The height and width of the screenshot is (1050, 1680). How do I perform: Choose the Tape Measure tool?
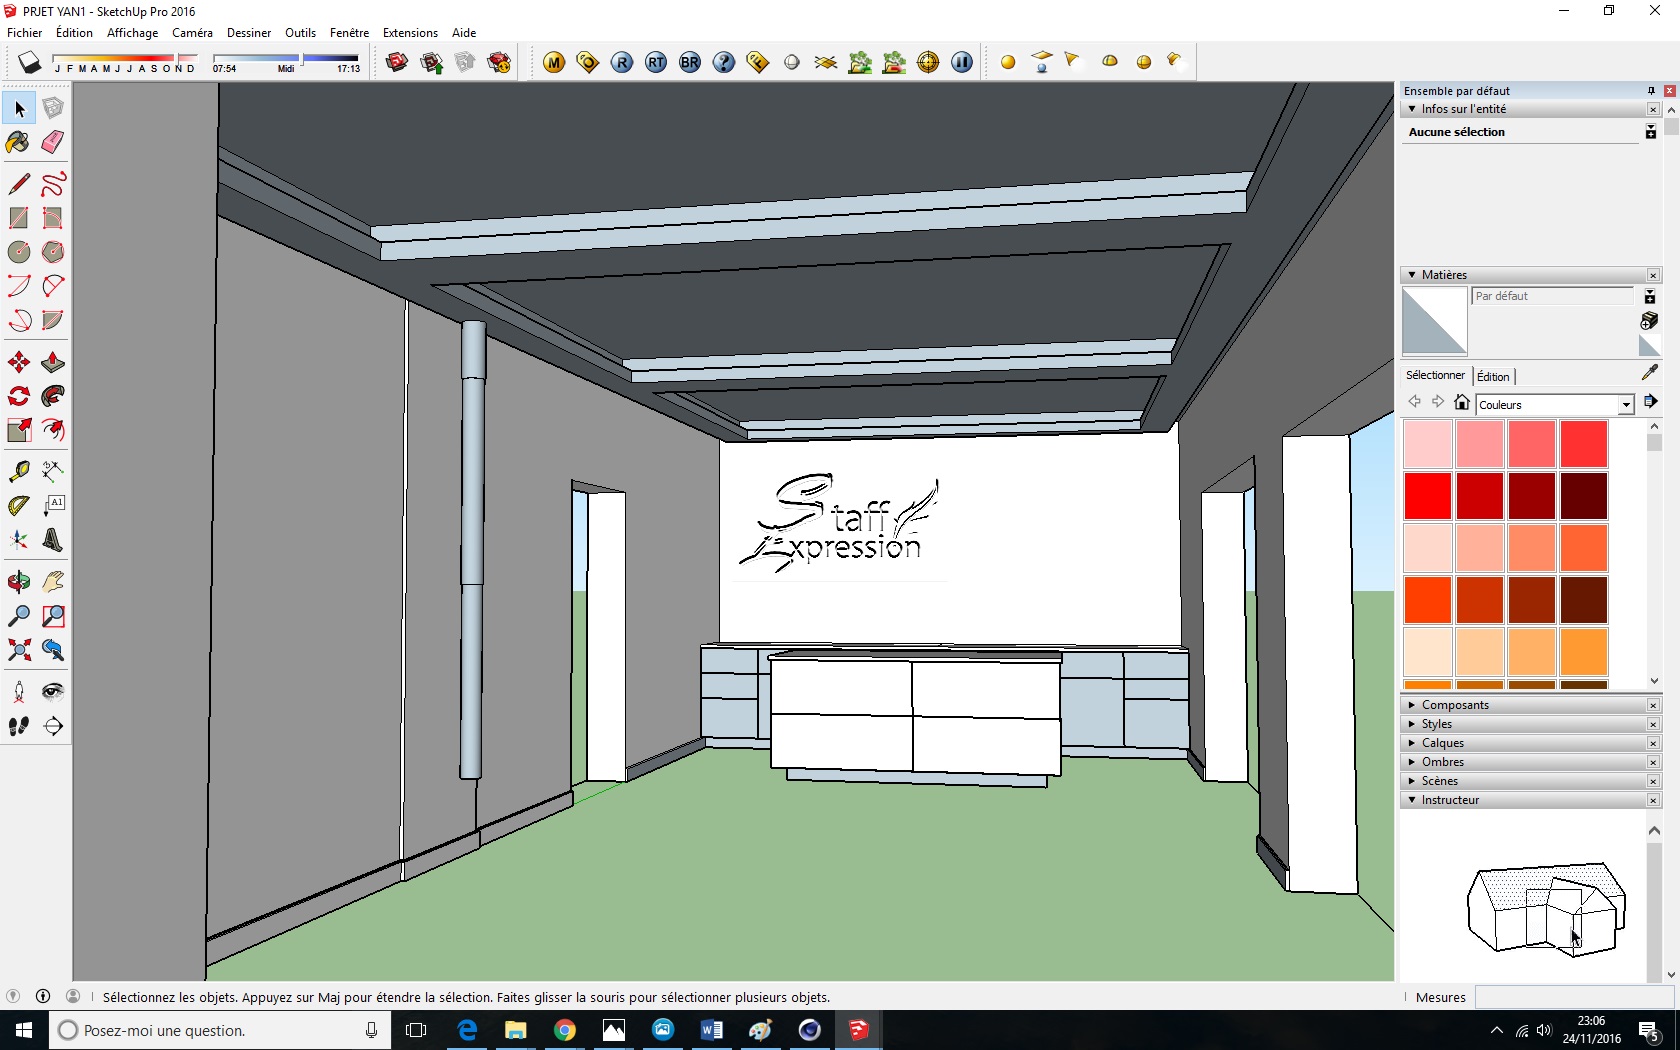tap(19, 471)
